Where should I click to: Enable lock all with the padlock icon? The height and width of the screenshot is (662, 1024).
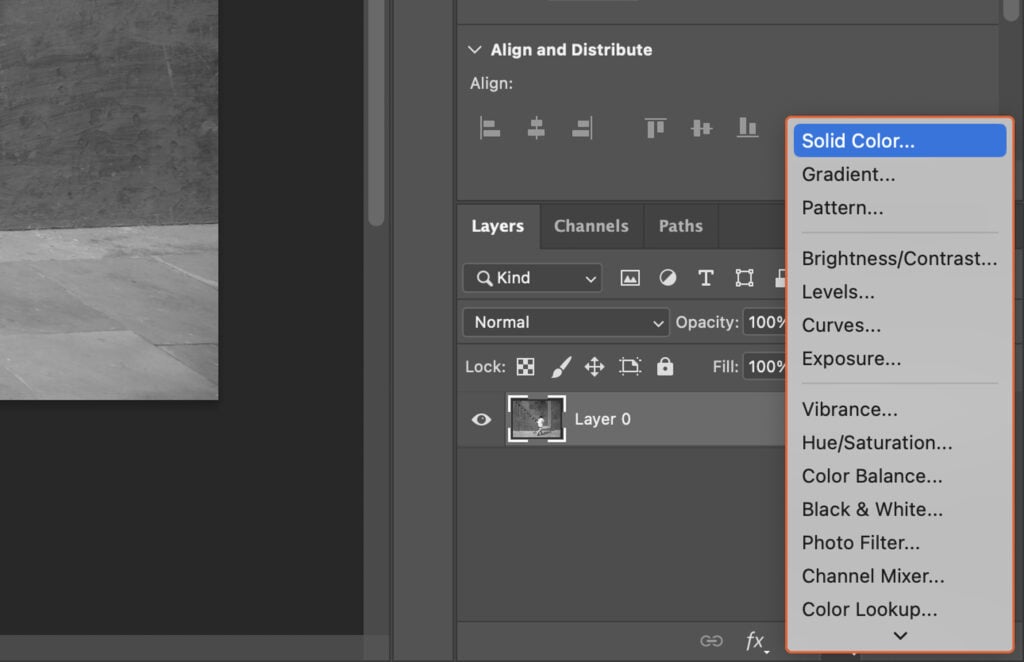(665, 366)
